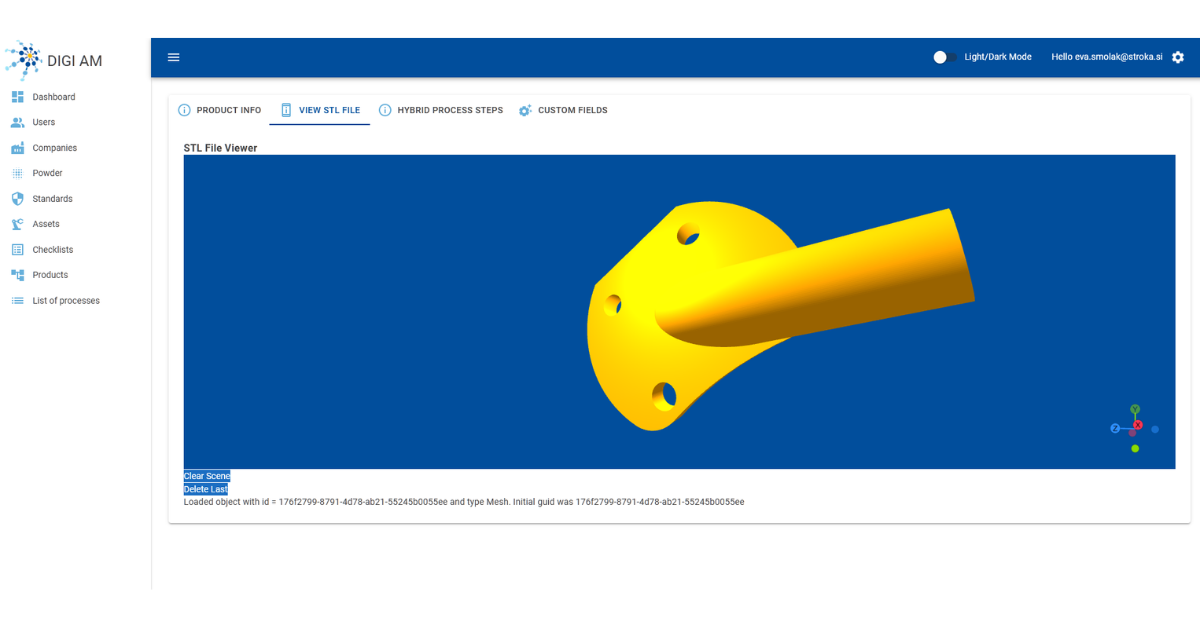The width and height of the screenshot is (1200, 628).
Task: Click the Powder sidebar icon
Action: 17,173
